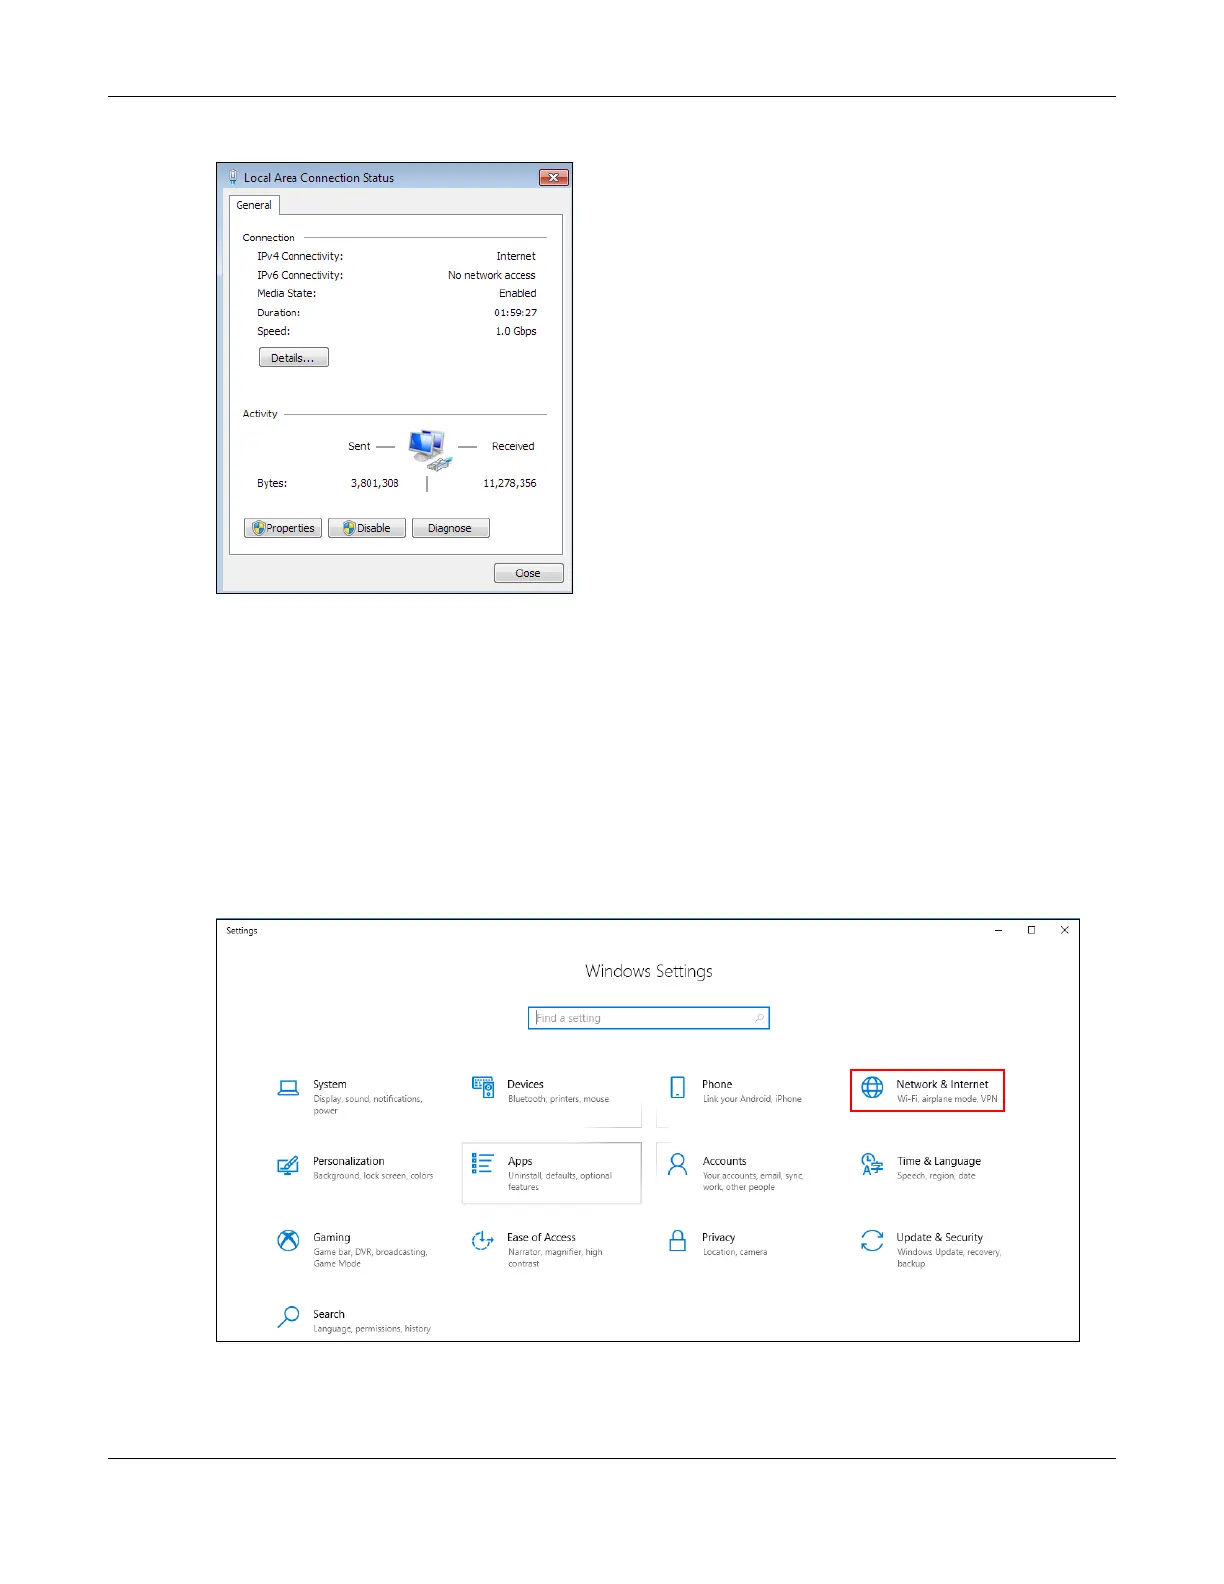Screen dimensions: 1224x1584
Task: Close Local Area Connection Status window
Action: (x=553, y=177)
